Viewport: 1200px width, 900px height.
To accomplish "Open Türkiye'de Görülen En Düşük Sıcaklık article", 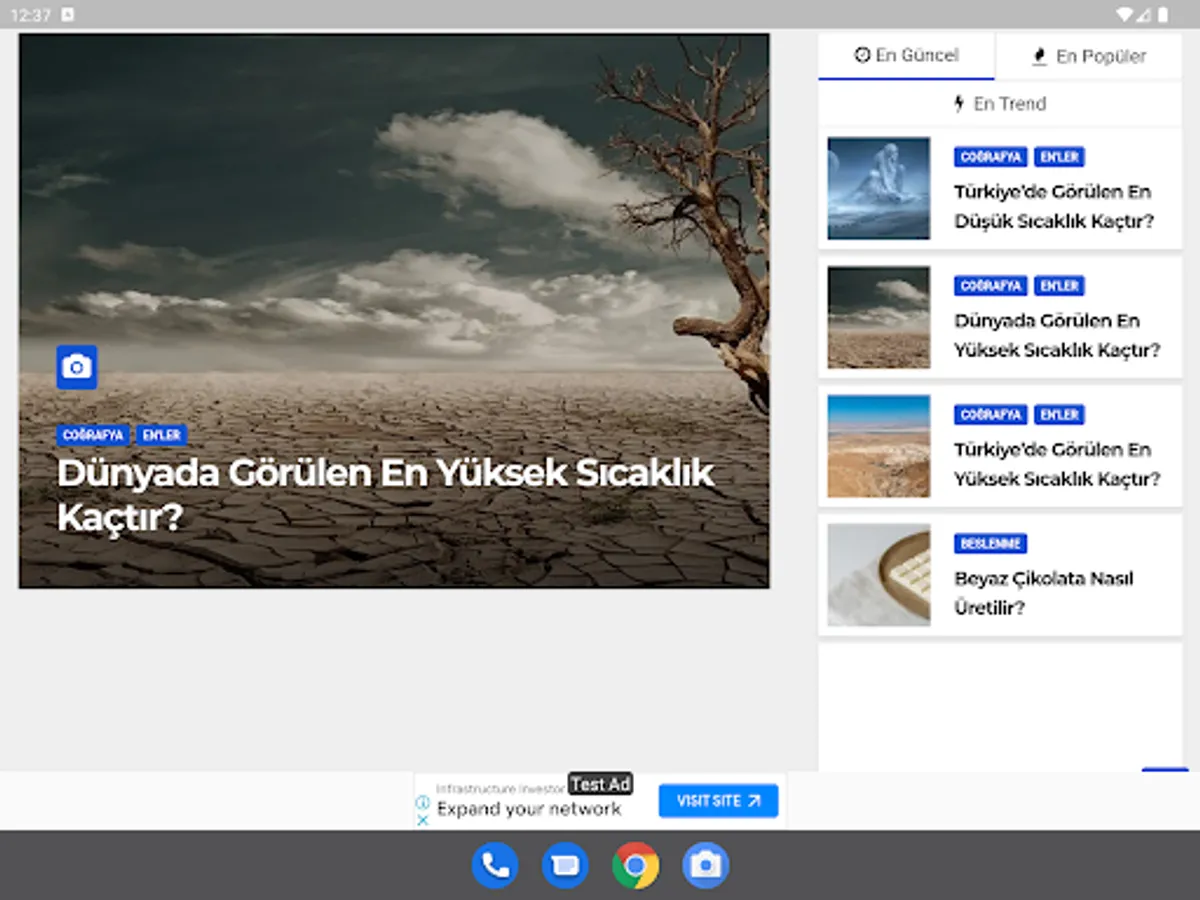I will [1053, 206].
